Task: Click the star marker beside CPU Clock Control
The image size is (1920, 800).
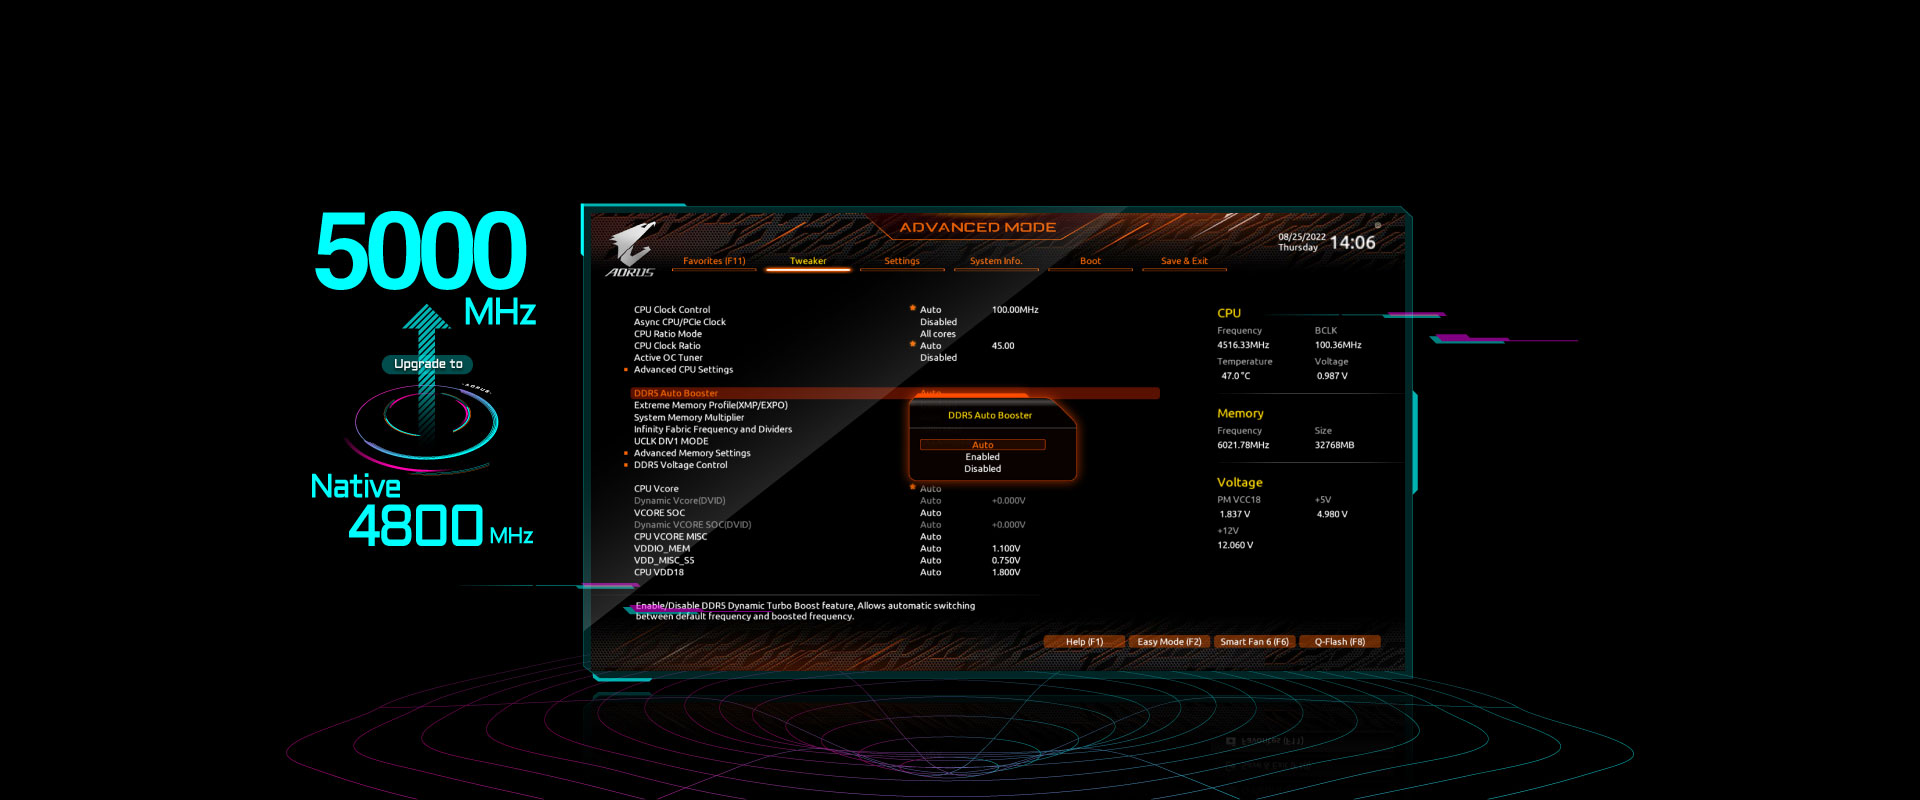Action: point(912,308)
